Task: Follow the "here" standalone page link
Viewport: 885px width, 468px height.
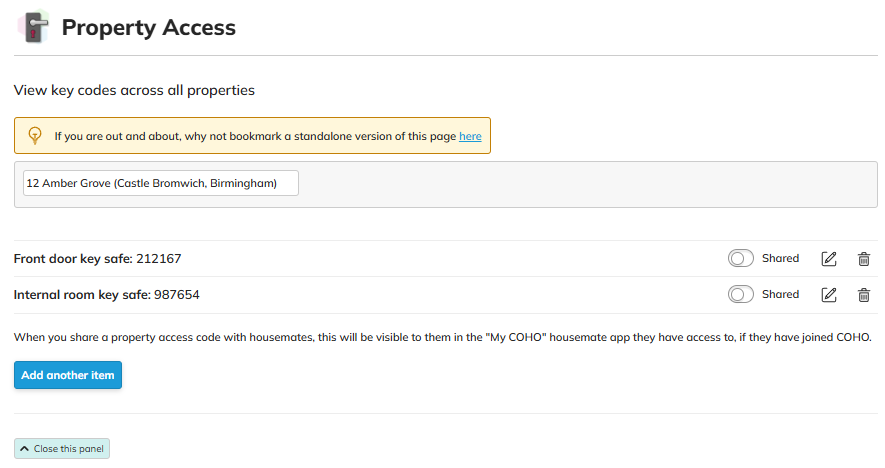Action: click(x=470, y=136)
